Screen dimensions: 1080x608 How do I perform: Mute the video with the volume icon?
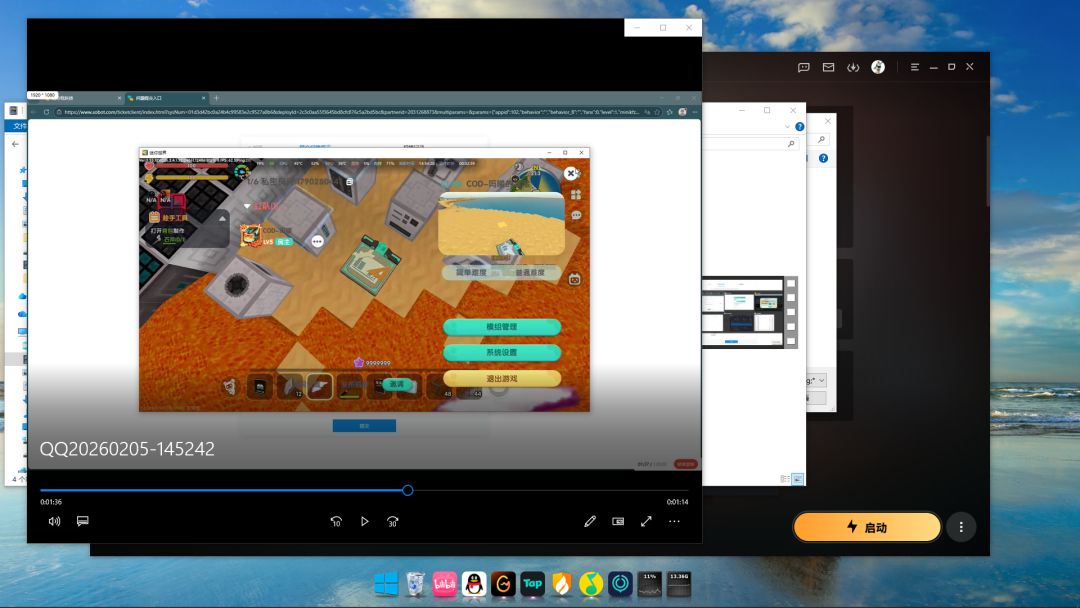pos(54,521)
